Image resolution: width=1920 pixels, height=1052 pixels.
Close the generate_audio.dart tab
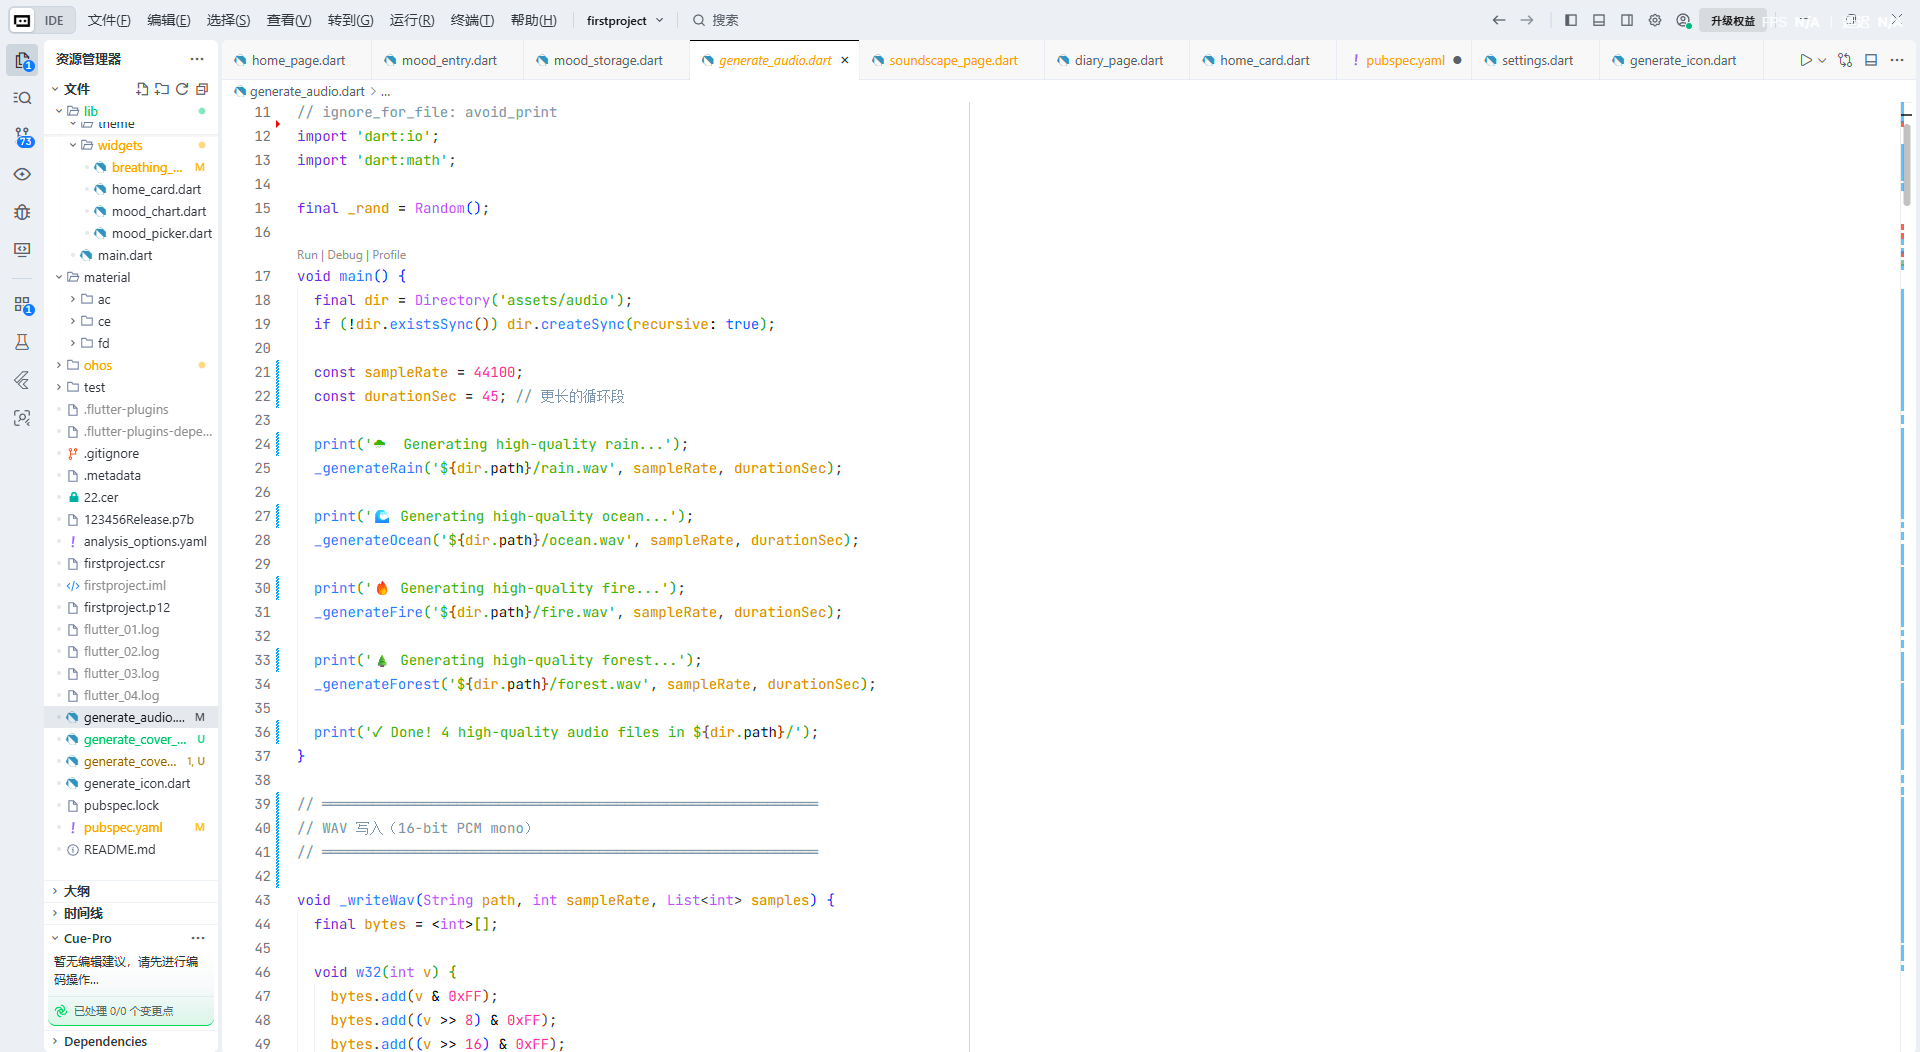[845, 60]
